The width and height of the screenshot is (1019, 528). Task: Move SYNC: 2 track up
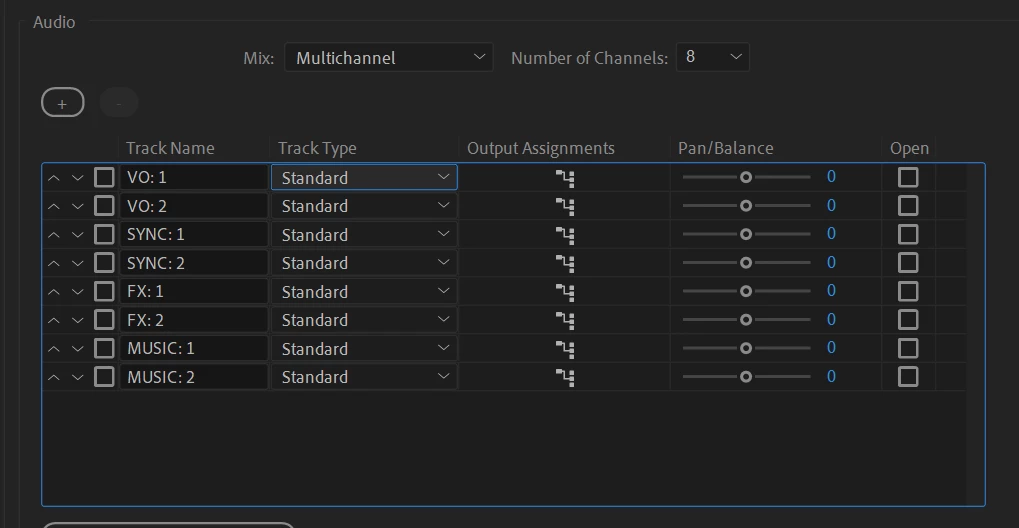[x=54, y=263]
